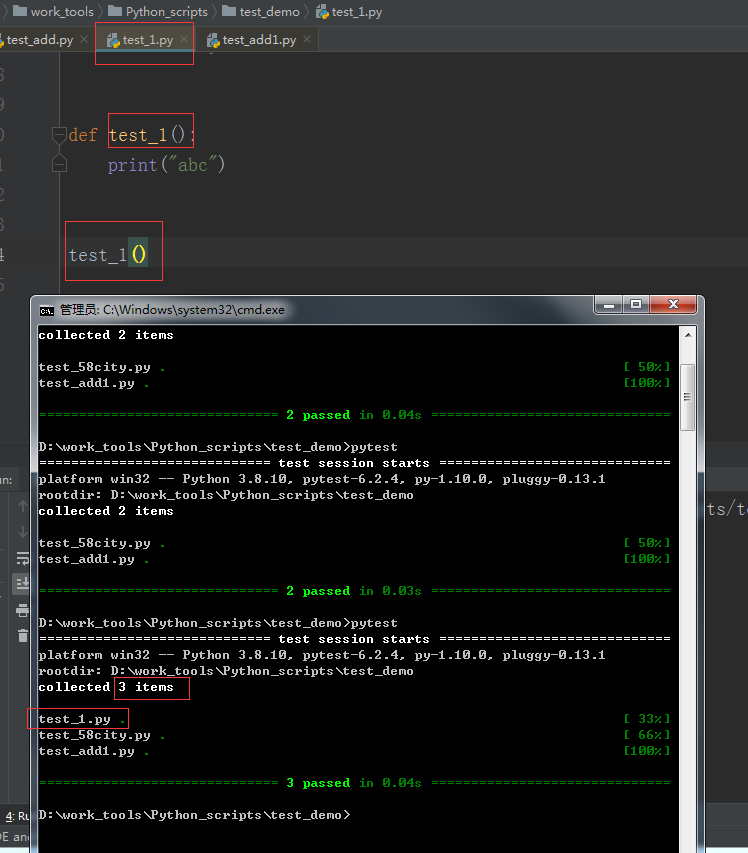
Task: Click the function name in def test_1()
Action: click(x=137, y=134)
